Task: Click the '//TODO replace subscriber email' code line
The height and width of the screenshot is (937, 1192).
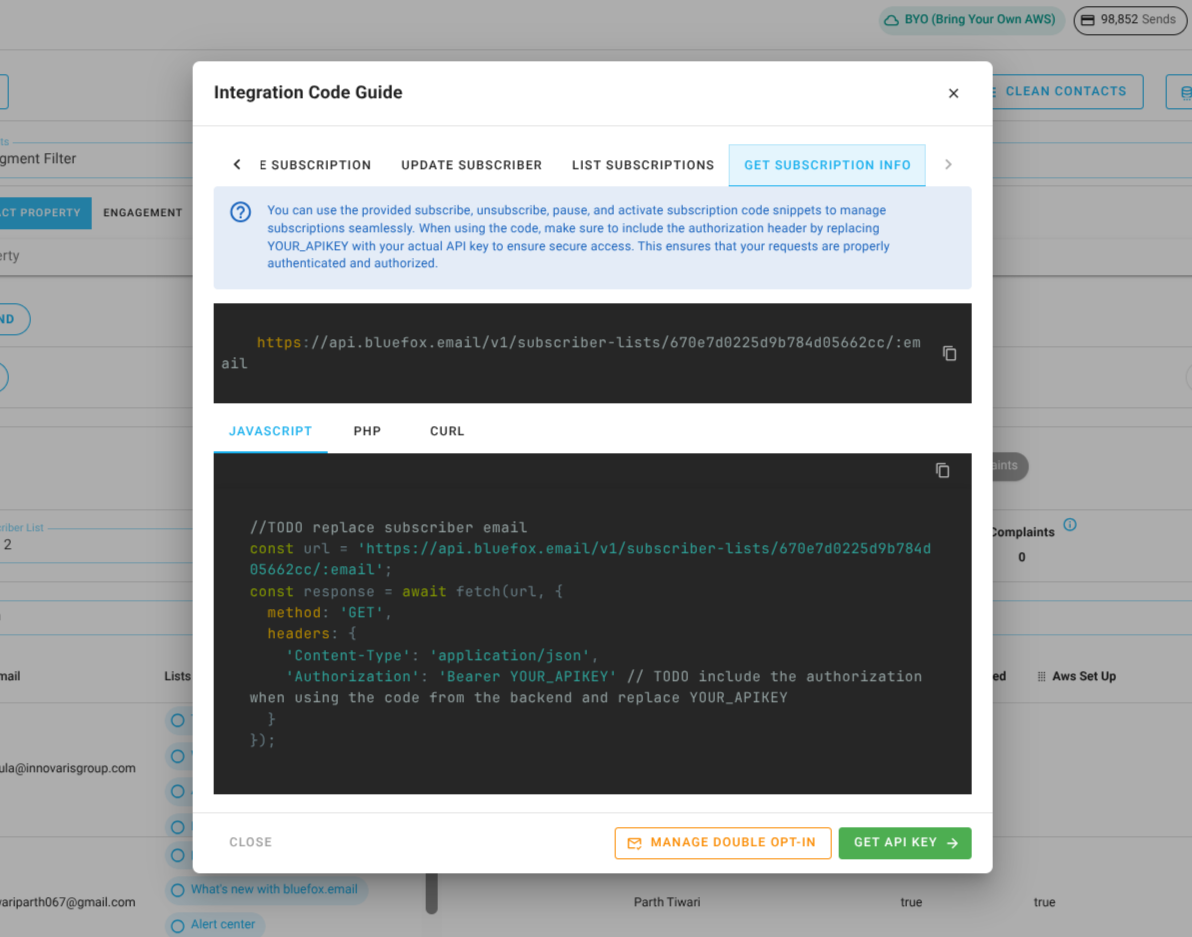Action: tap(388, 527)
